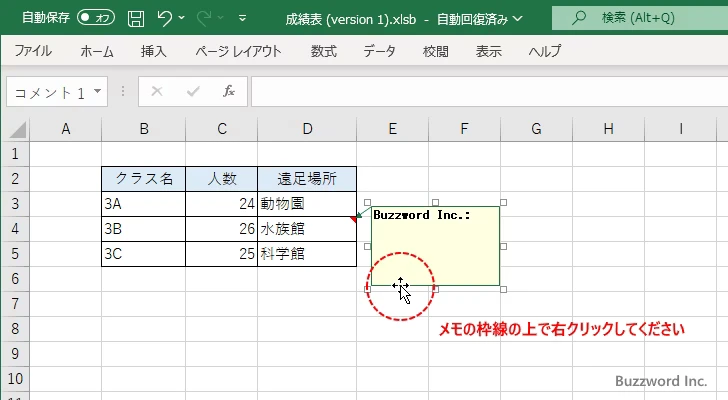Switch to the 表示 tab
728x400 pixels.
tap(488, 51)
